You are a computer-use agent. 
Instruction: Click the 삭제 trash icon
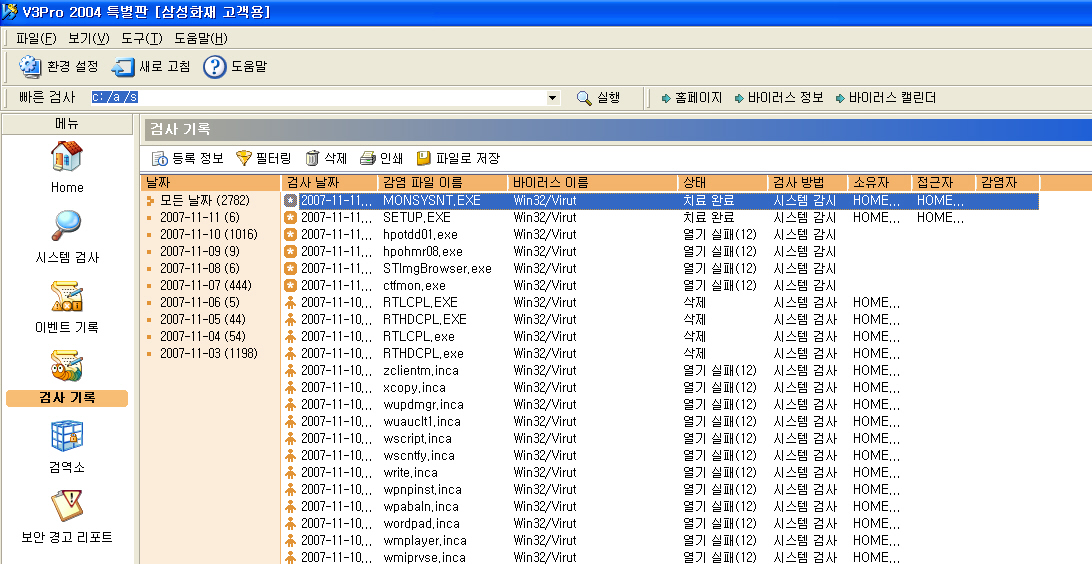313,159
